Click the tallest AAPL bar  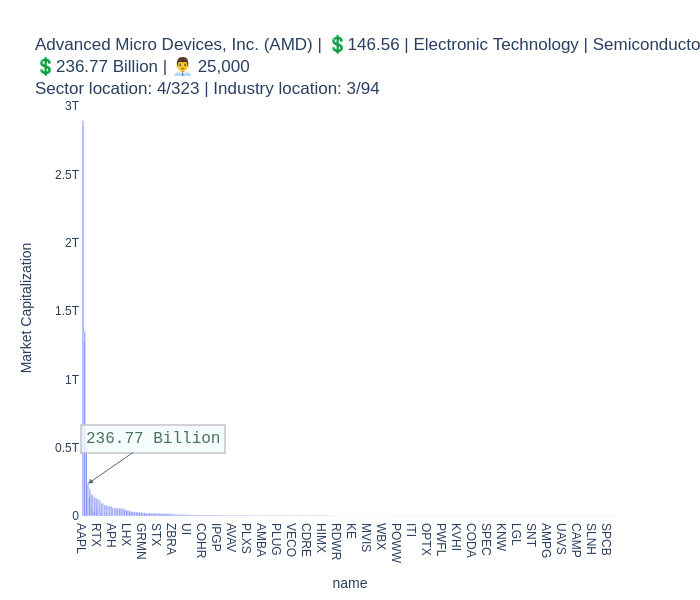coord(83,318)
